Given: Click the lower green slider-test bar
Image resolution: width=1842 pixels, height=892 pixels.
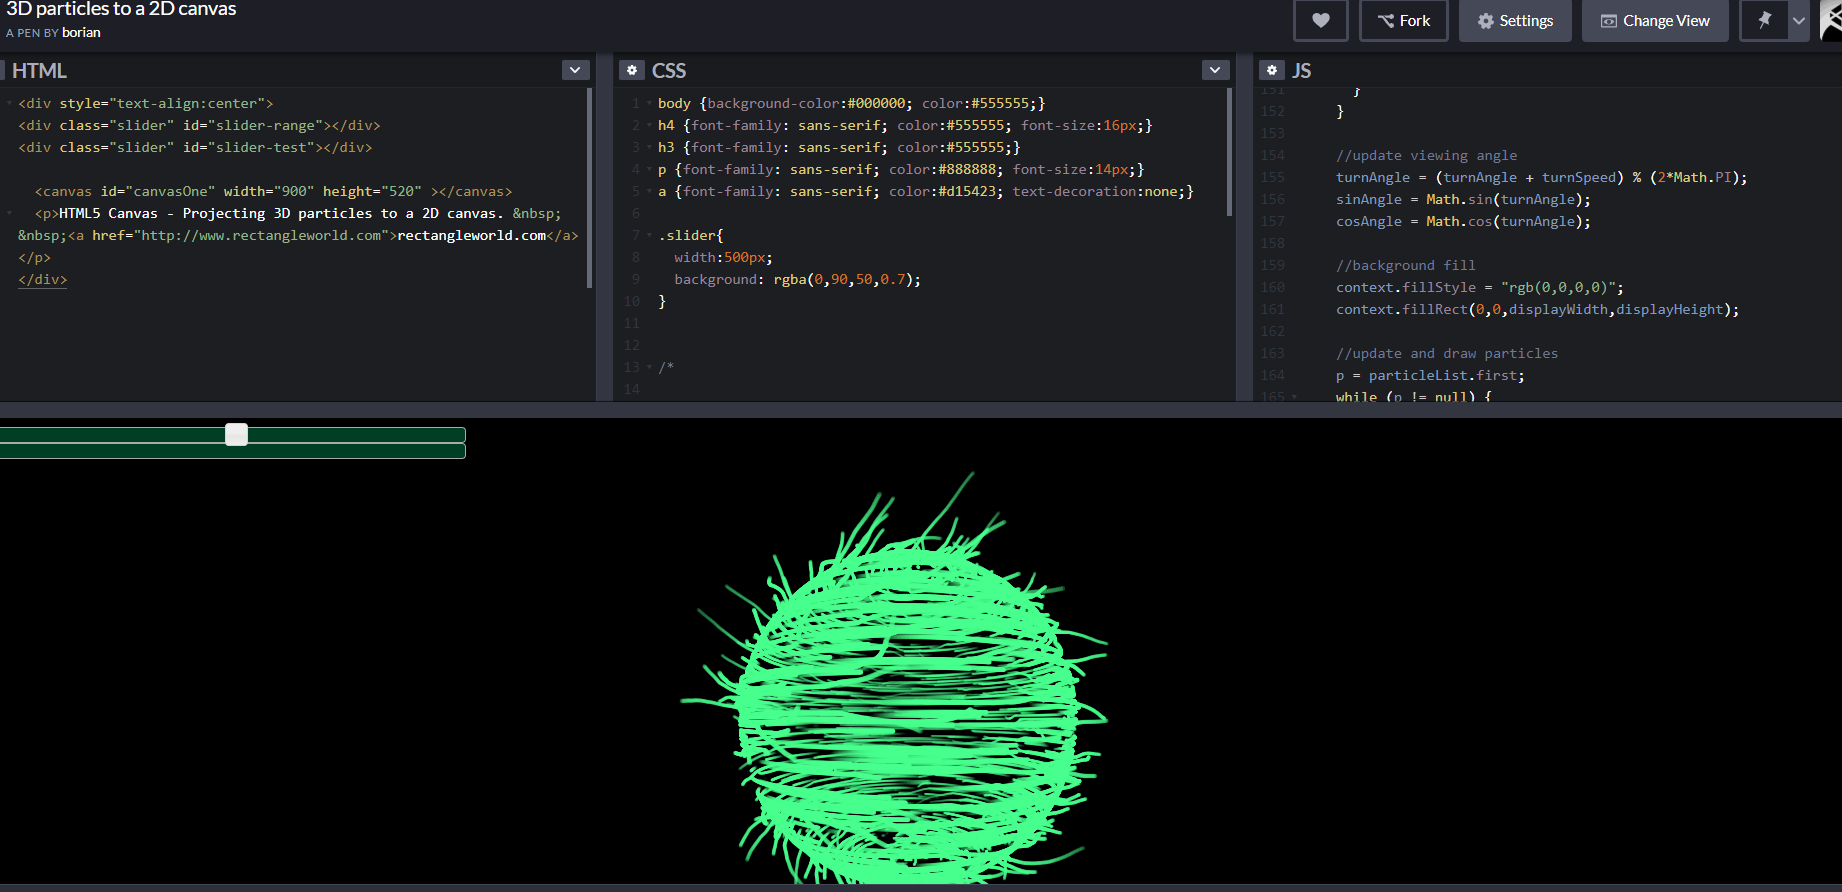Looking at the screenshot, I should click(233, 451).
